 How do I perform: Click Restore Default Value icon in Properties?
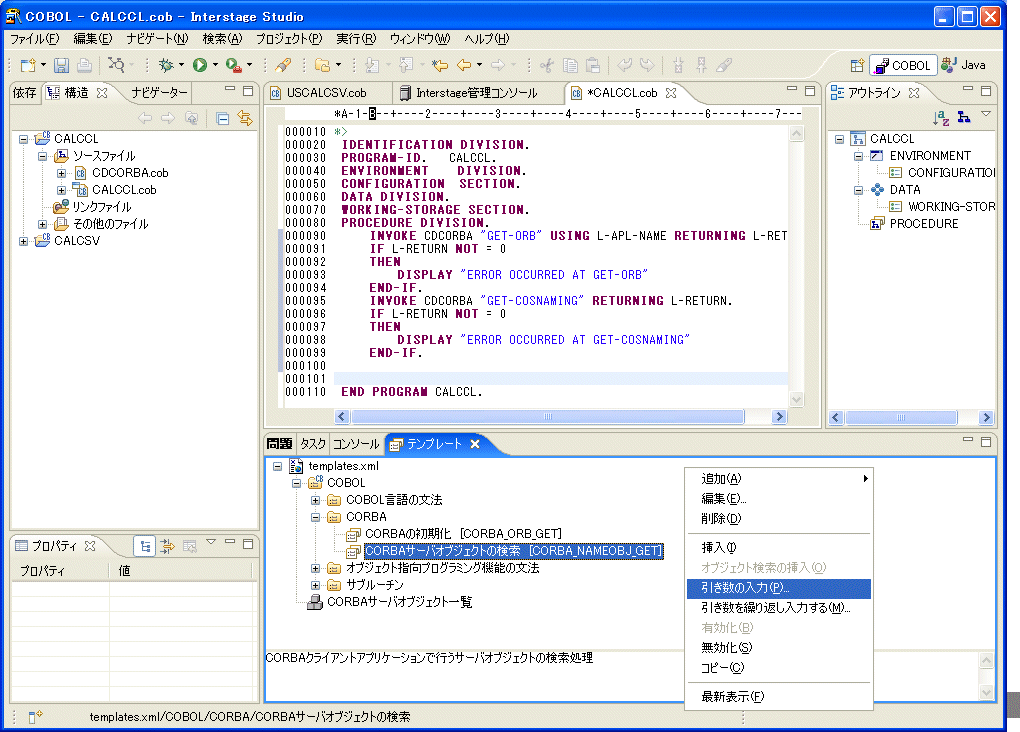click(x=189, y=547)
